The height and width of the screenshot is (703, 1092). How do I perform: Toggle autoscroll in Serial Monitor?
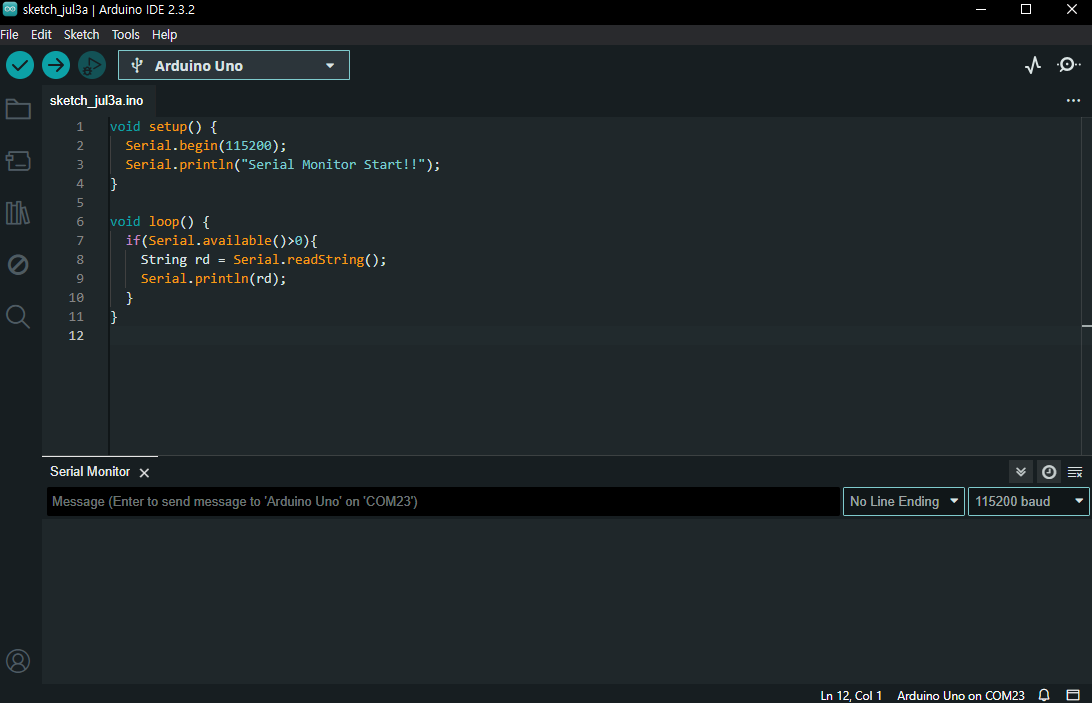click(1021, 472)
